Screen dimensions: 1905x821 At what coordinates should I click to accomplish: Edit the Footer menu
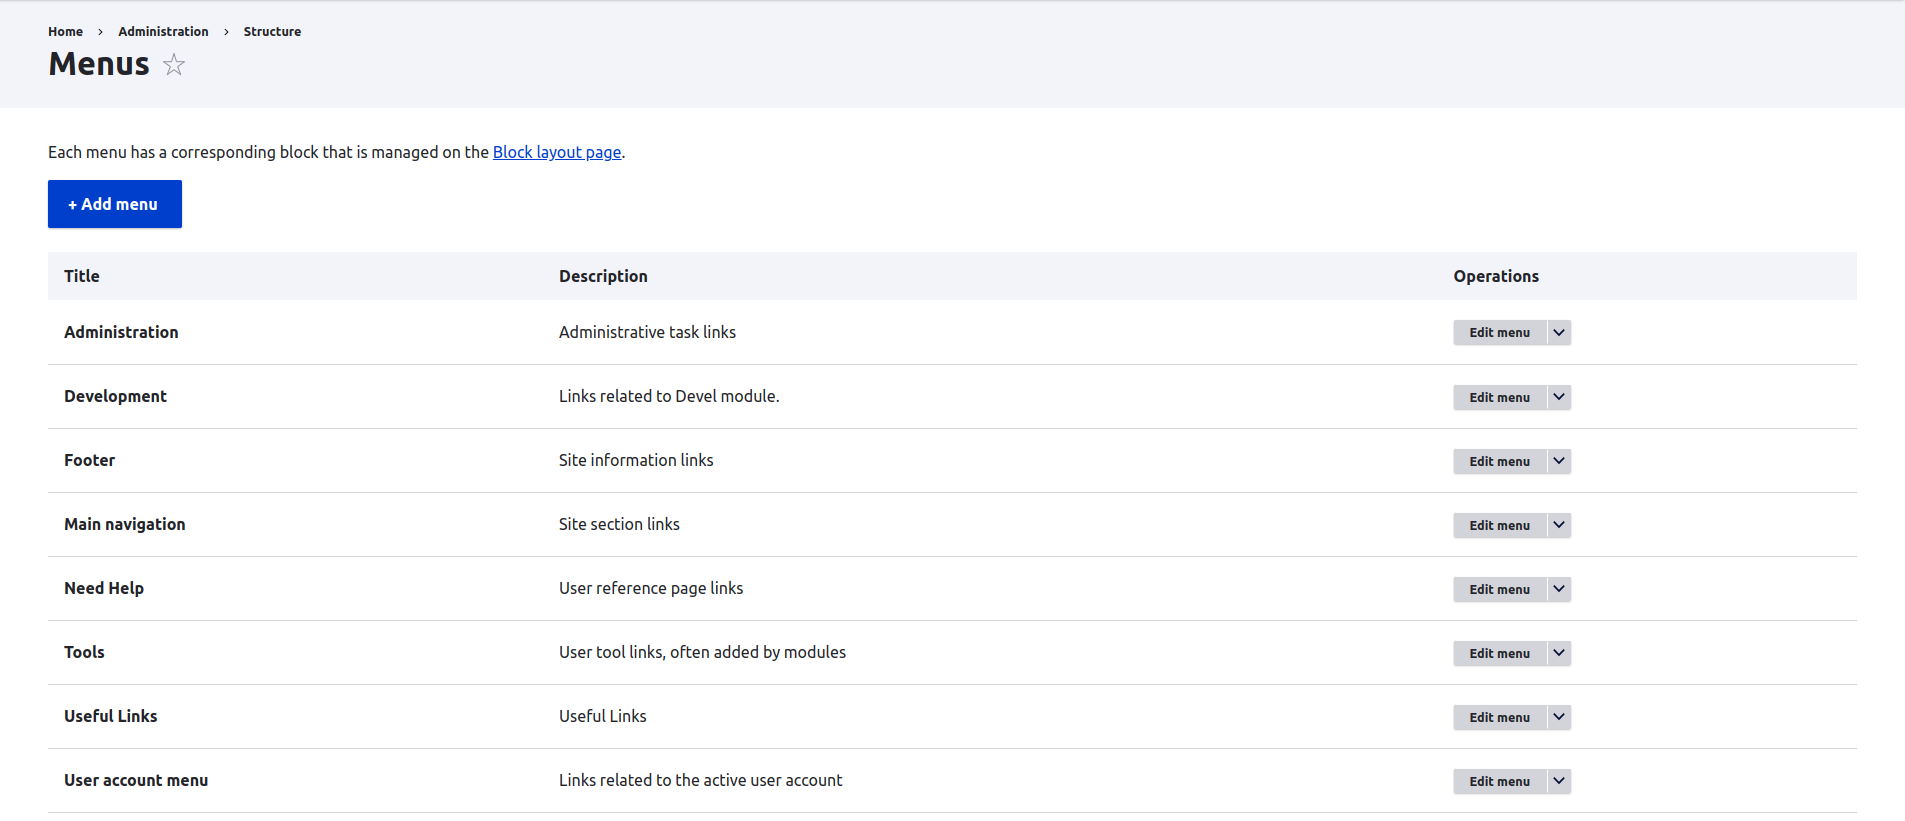tap(1499, 461)
